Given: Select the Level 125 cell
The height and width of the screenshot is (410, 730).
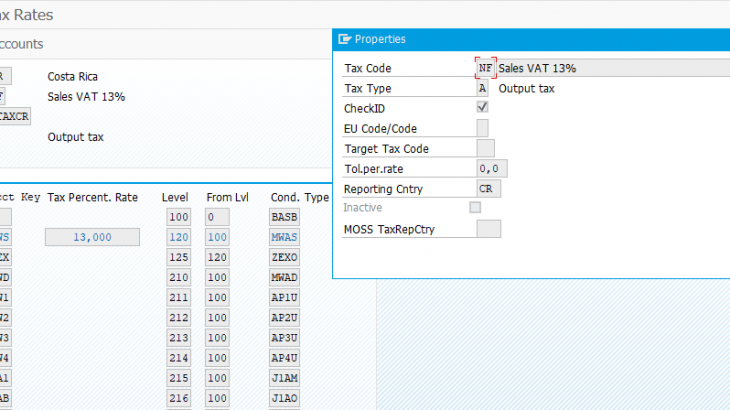Looking at the screenshot, I should click(179, 257).
